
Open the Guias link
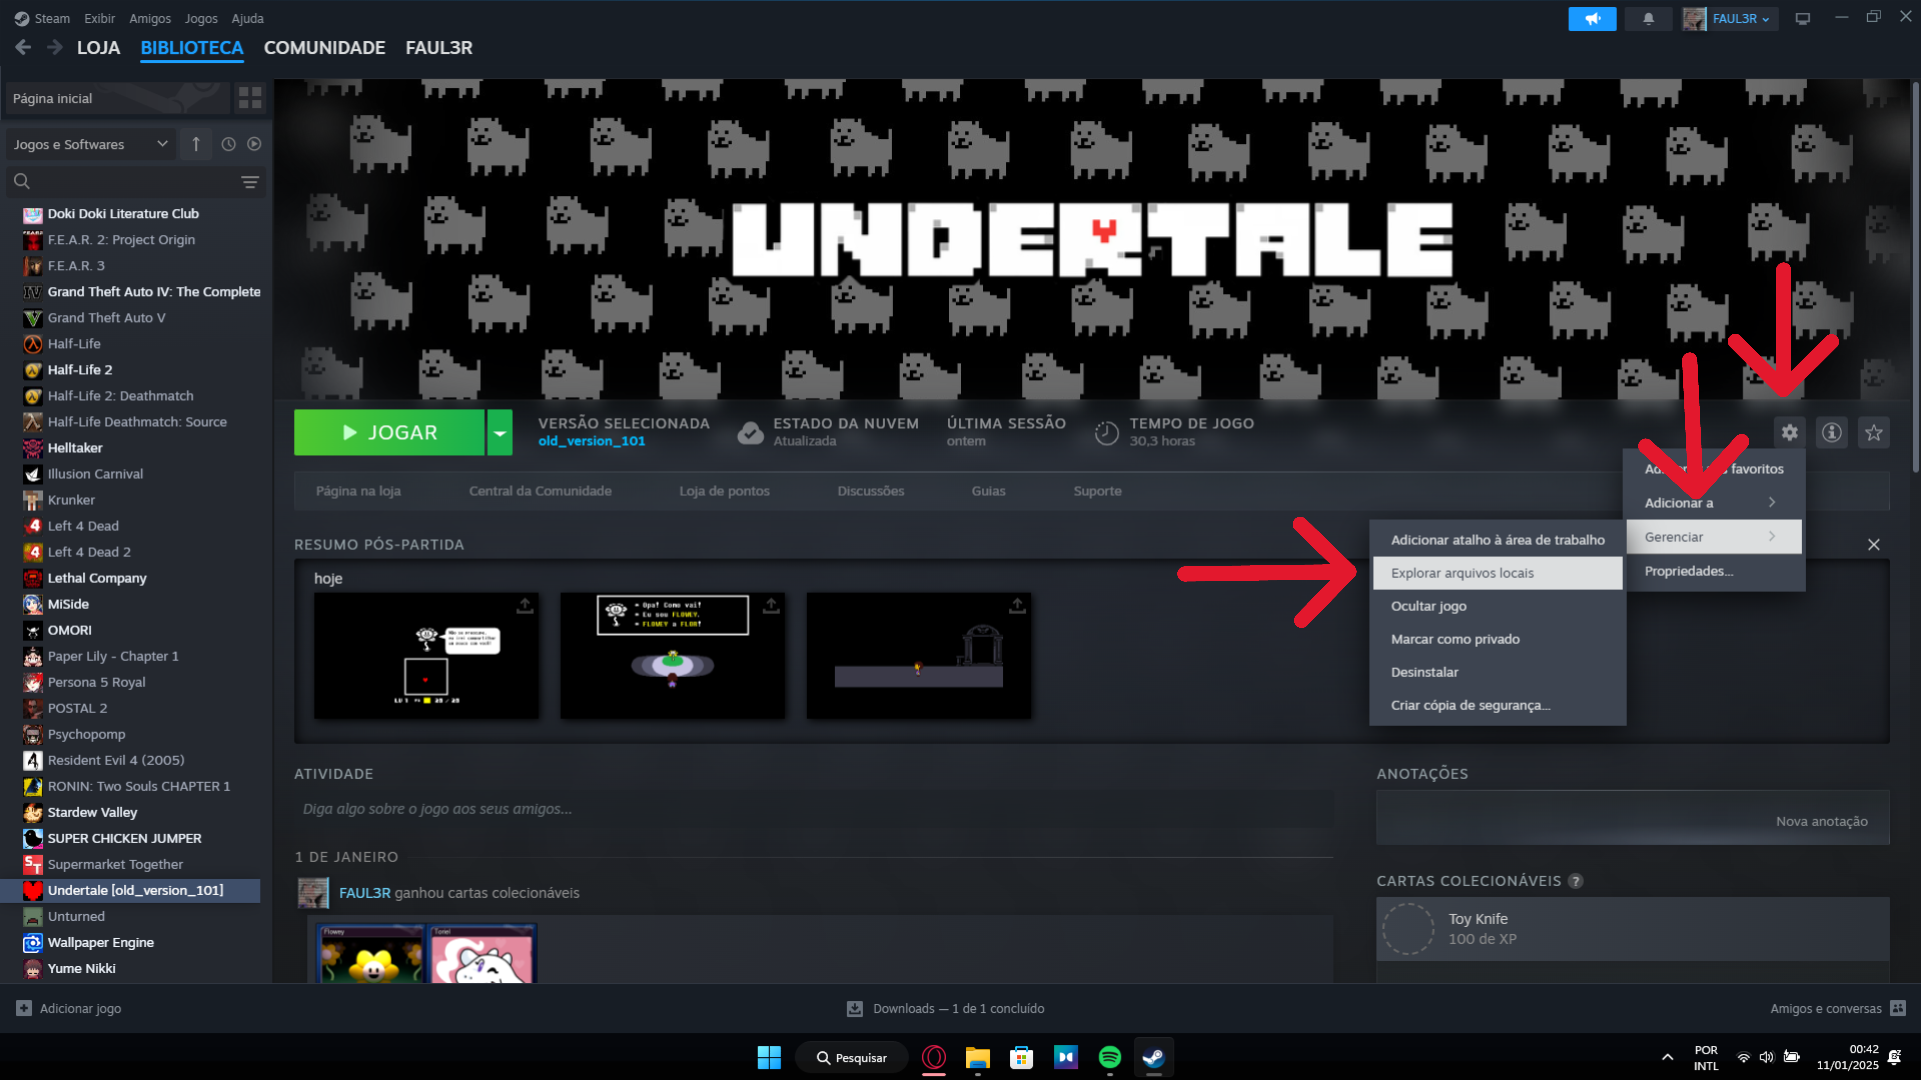coord(988,491)
